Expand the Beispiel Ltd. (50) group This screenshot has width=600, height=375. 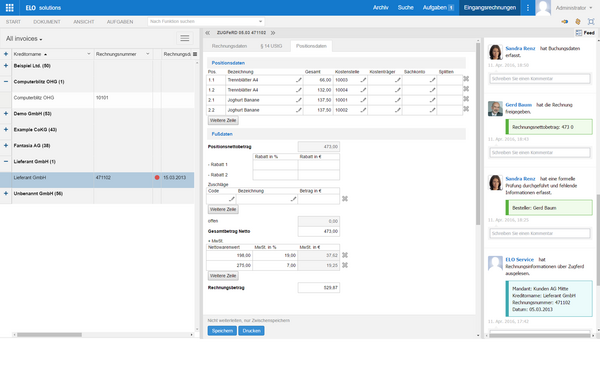6,66
